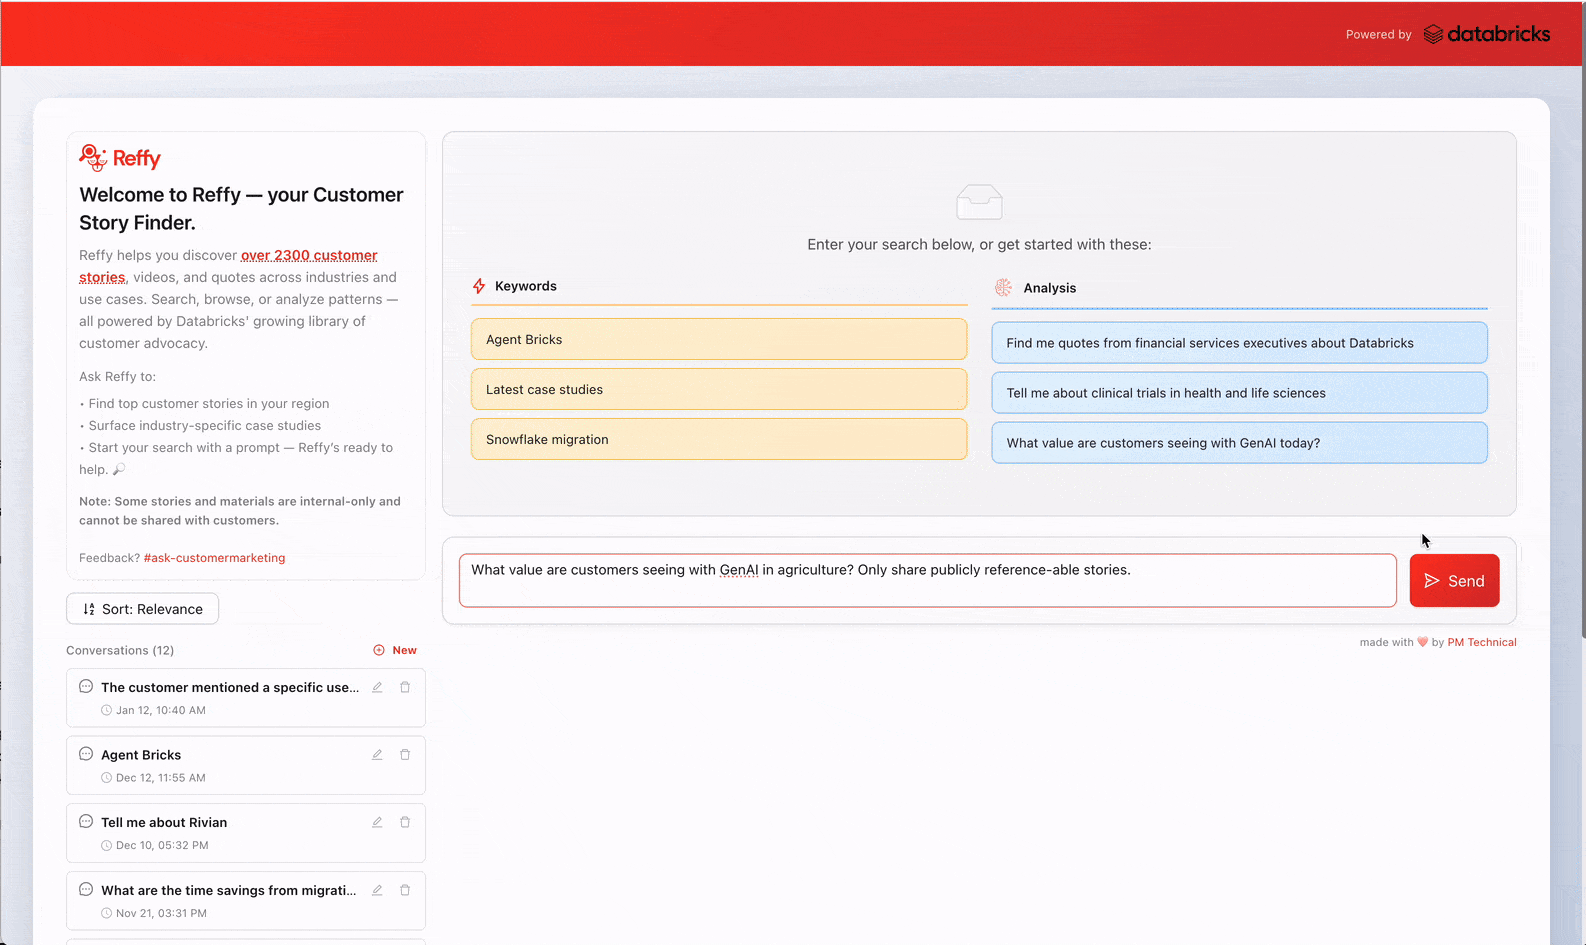Image resolution: width=1586 pixels, height=945 pixels.
Task: Delete the 'time savings from migrati...' conversation
Action: (405, 890)
